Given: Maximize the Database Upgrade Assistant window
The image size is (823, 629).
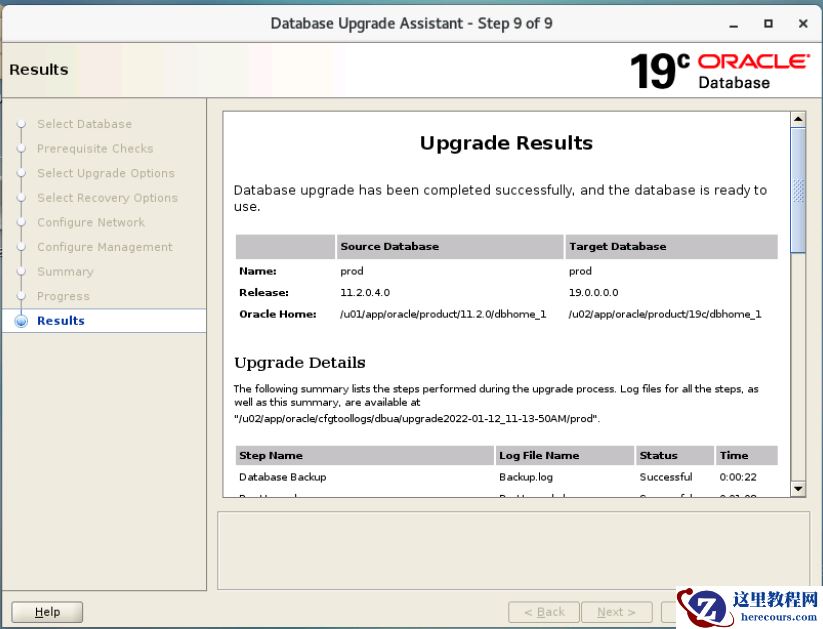Looking at the screenshot, I should point(768,24).
